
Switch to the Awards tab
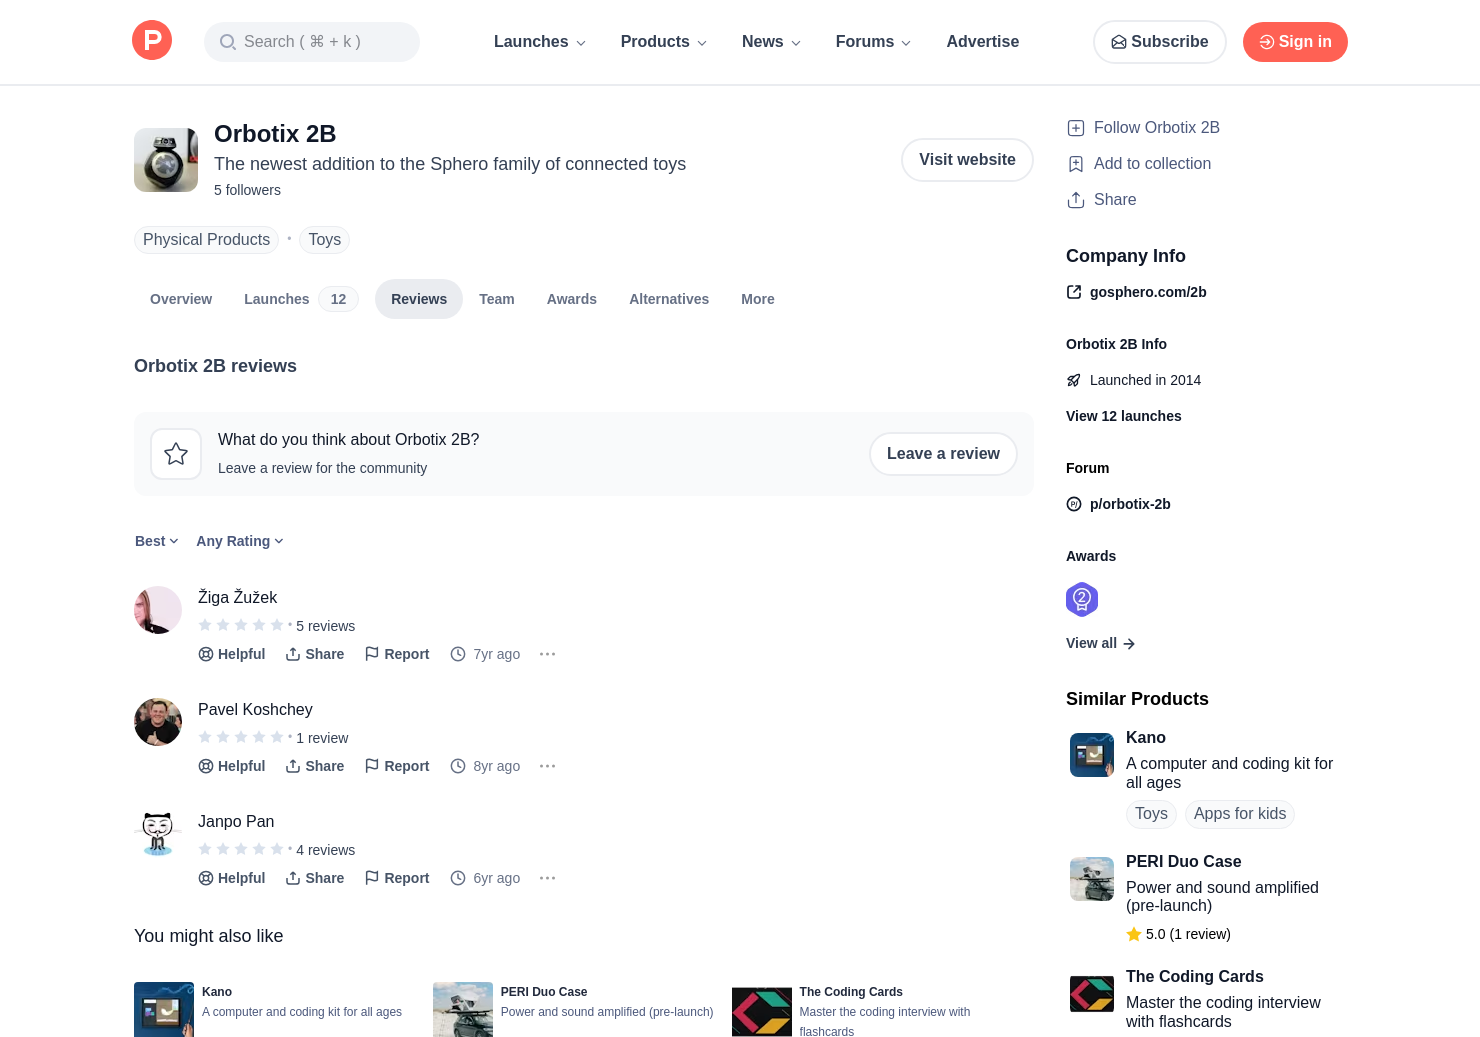point(572,299)
